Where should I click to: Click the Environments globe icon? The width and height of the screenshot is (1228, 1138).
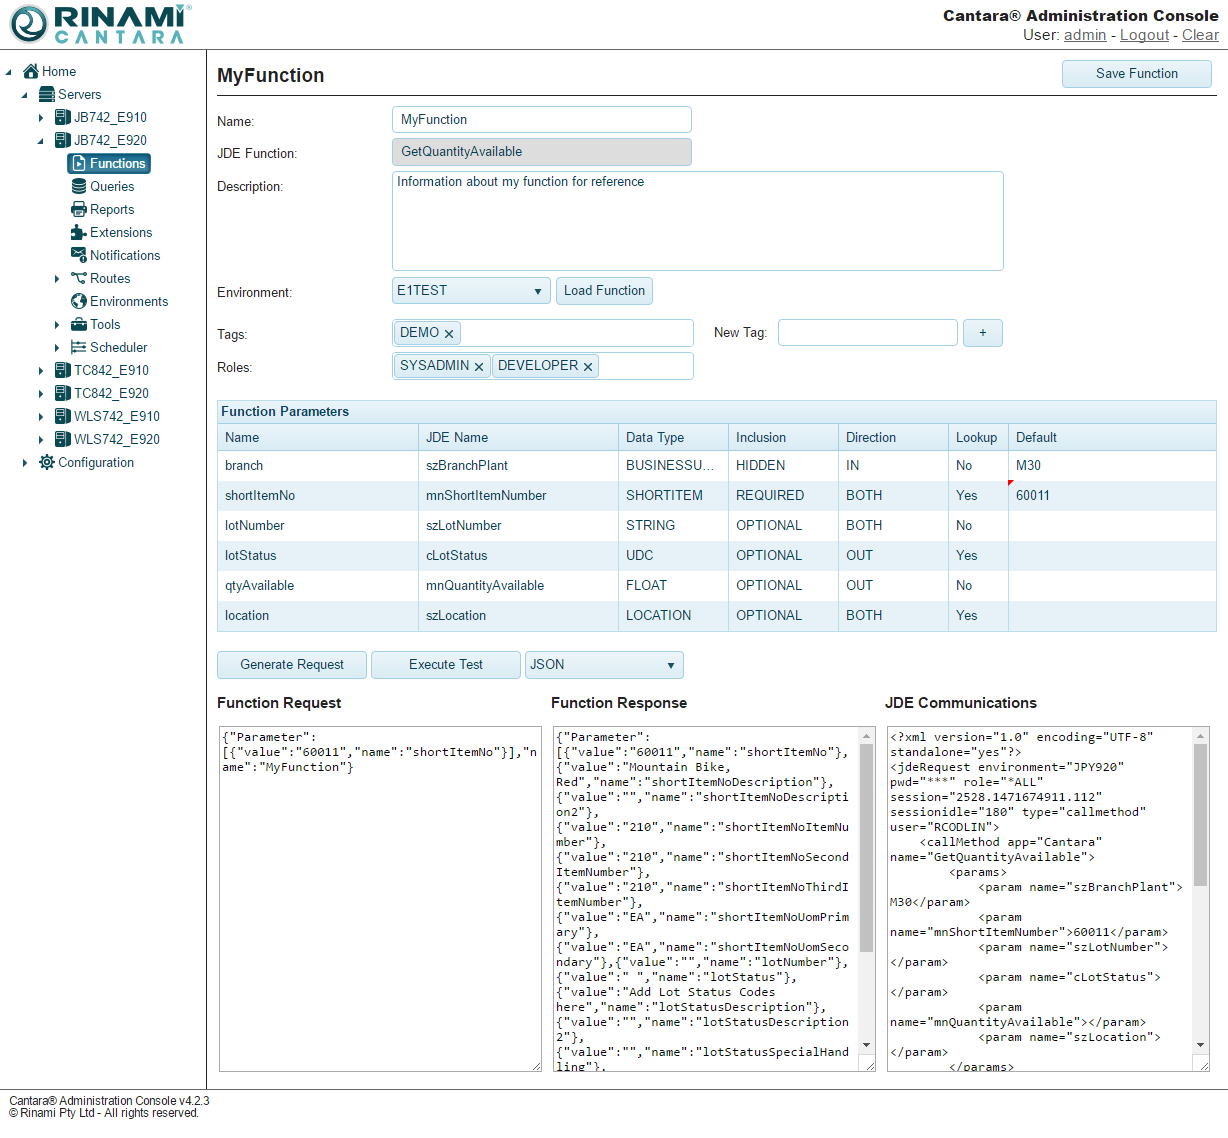[79, 301]
